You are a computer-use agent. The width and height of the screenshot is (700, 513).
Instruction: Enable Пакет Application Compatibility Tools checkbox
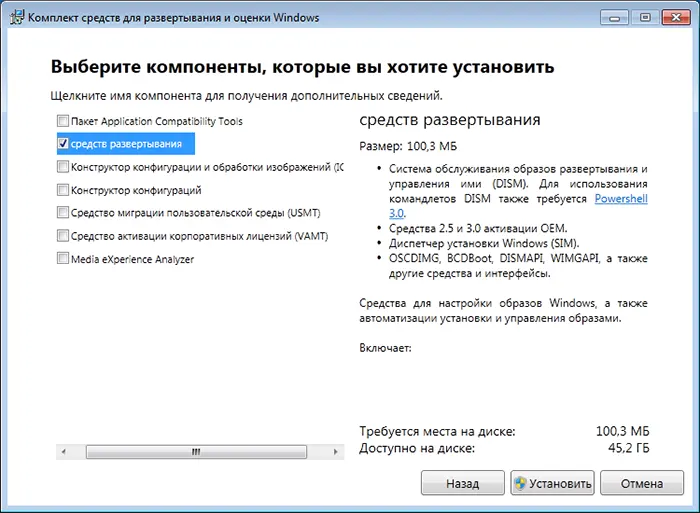tap(62, 121)
